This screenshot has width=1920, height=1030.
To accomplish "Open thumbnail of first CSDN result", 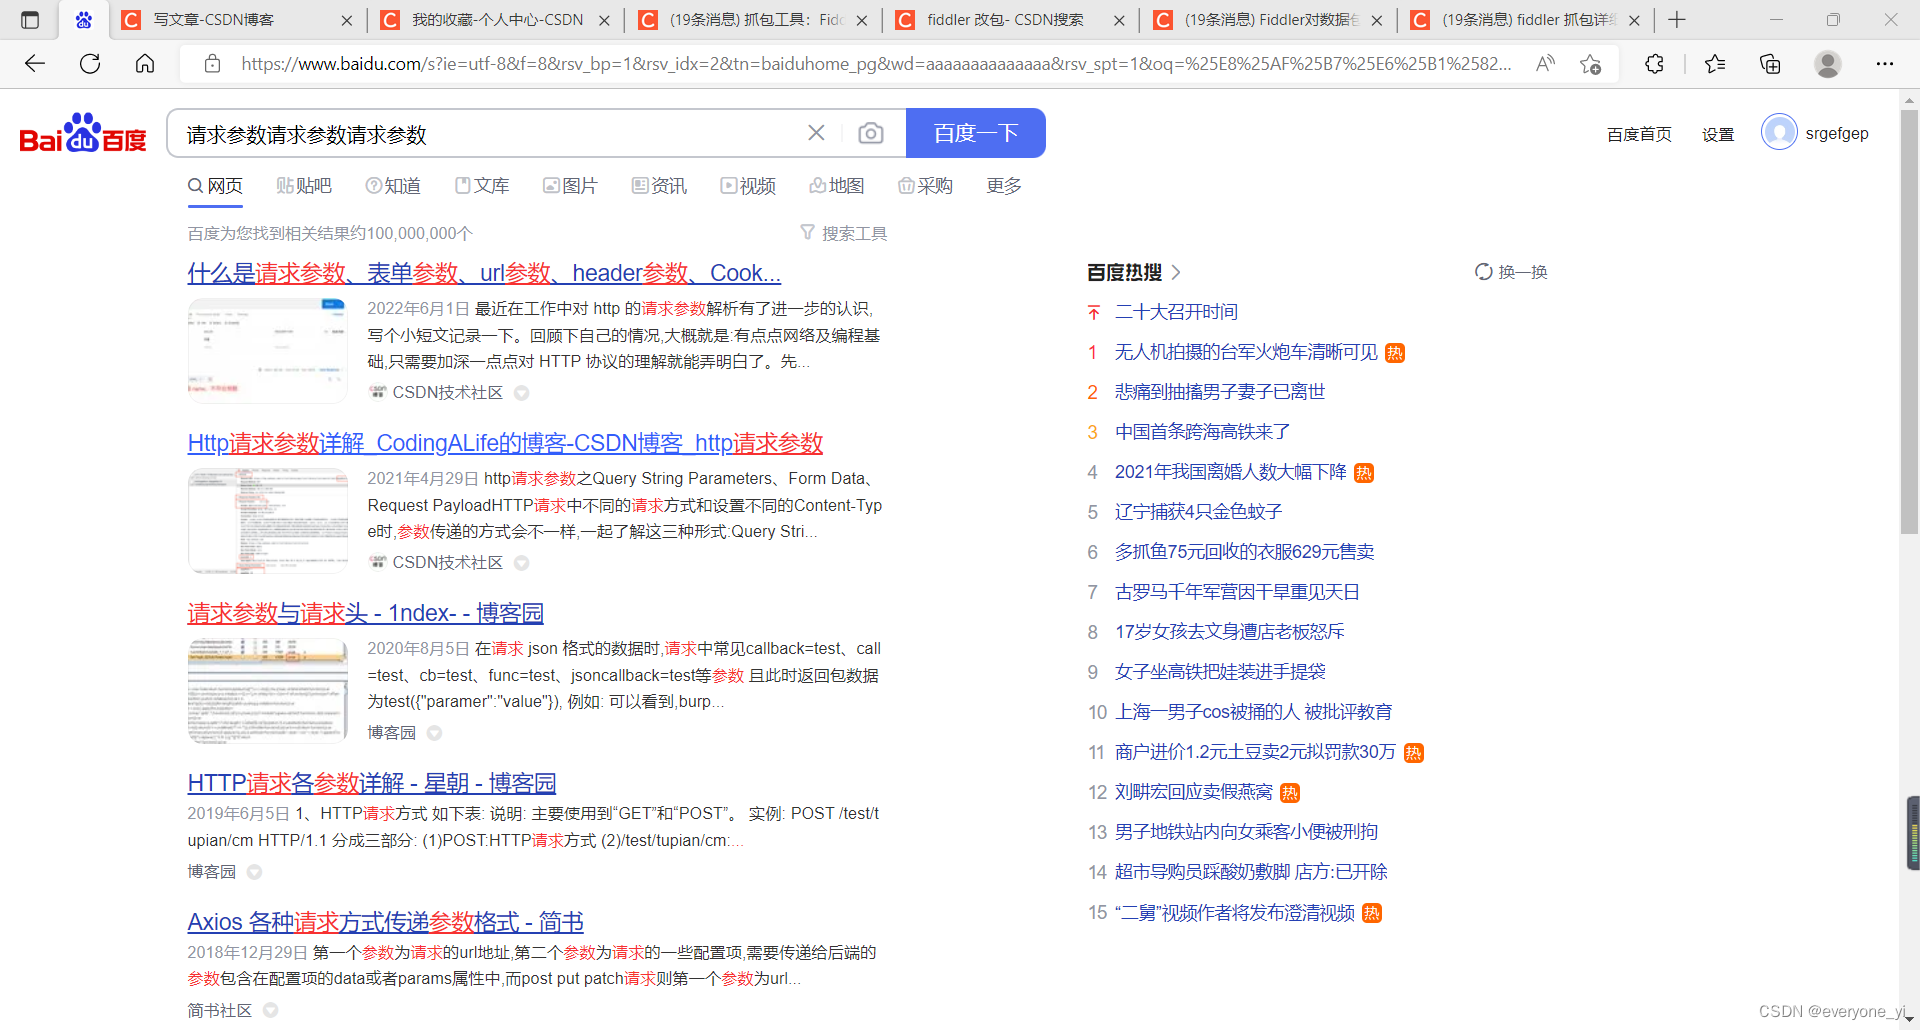I will (268, 351).
